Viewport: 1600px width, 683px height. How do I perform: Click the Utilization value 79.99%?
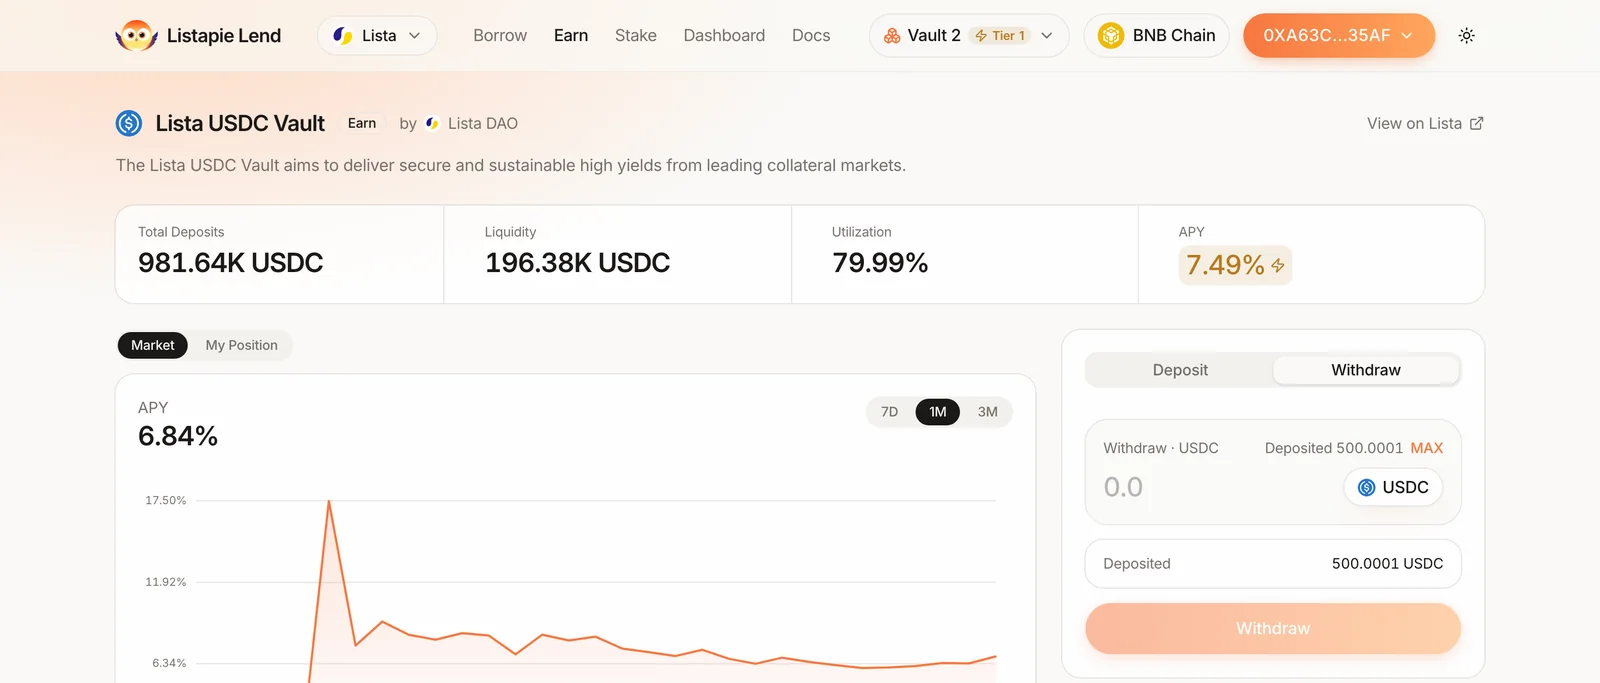[x=880, y=263]
